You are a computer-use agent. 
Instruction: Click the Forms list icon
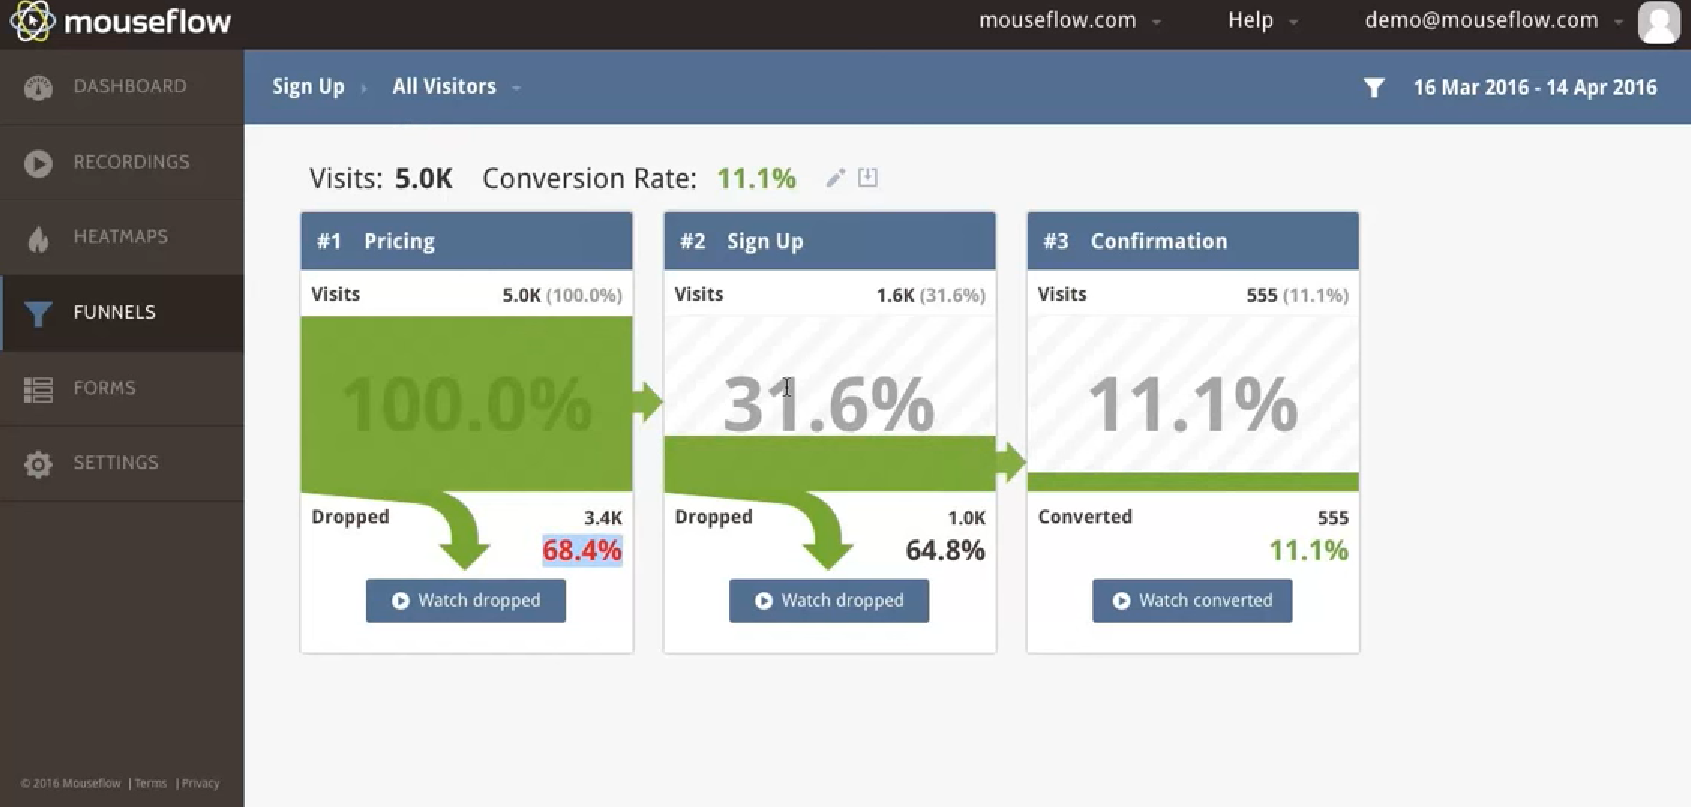[x=38, y=389]
